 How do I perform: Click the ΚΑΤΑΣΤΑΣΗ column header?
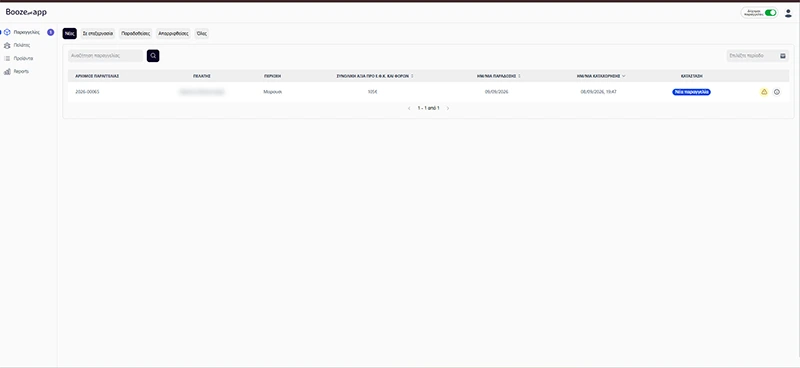point(691,76)
